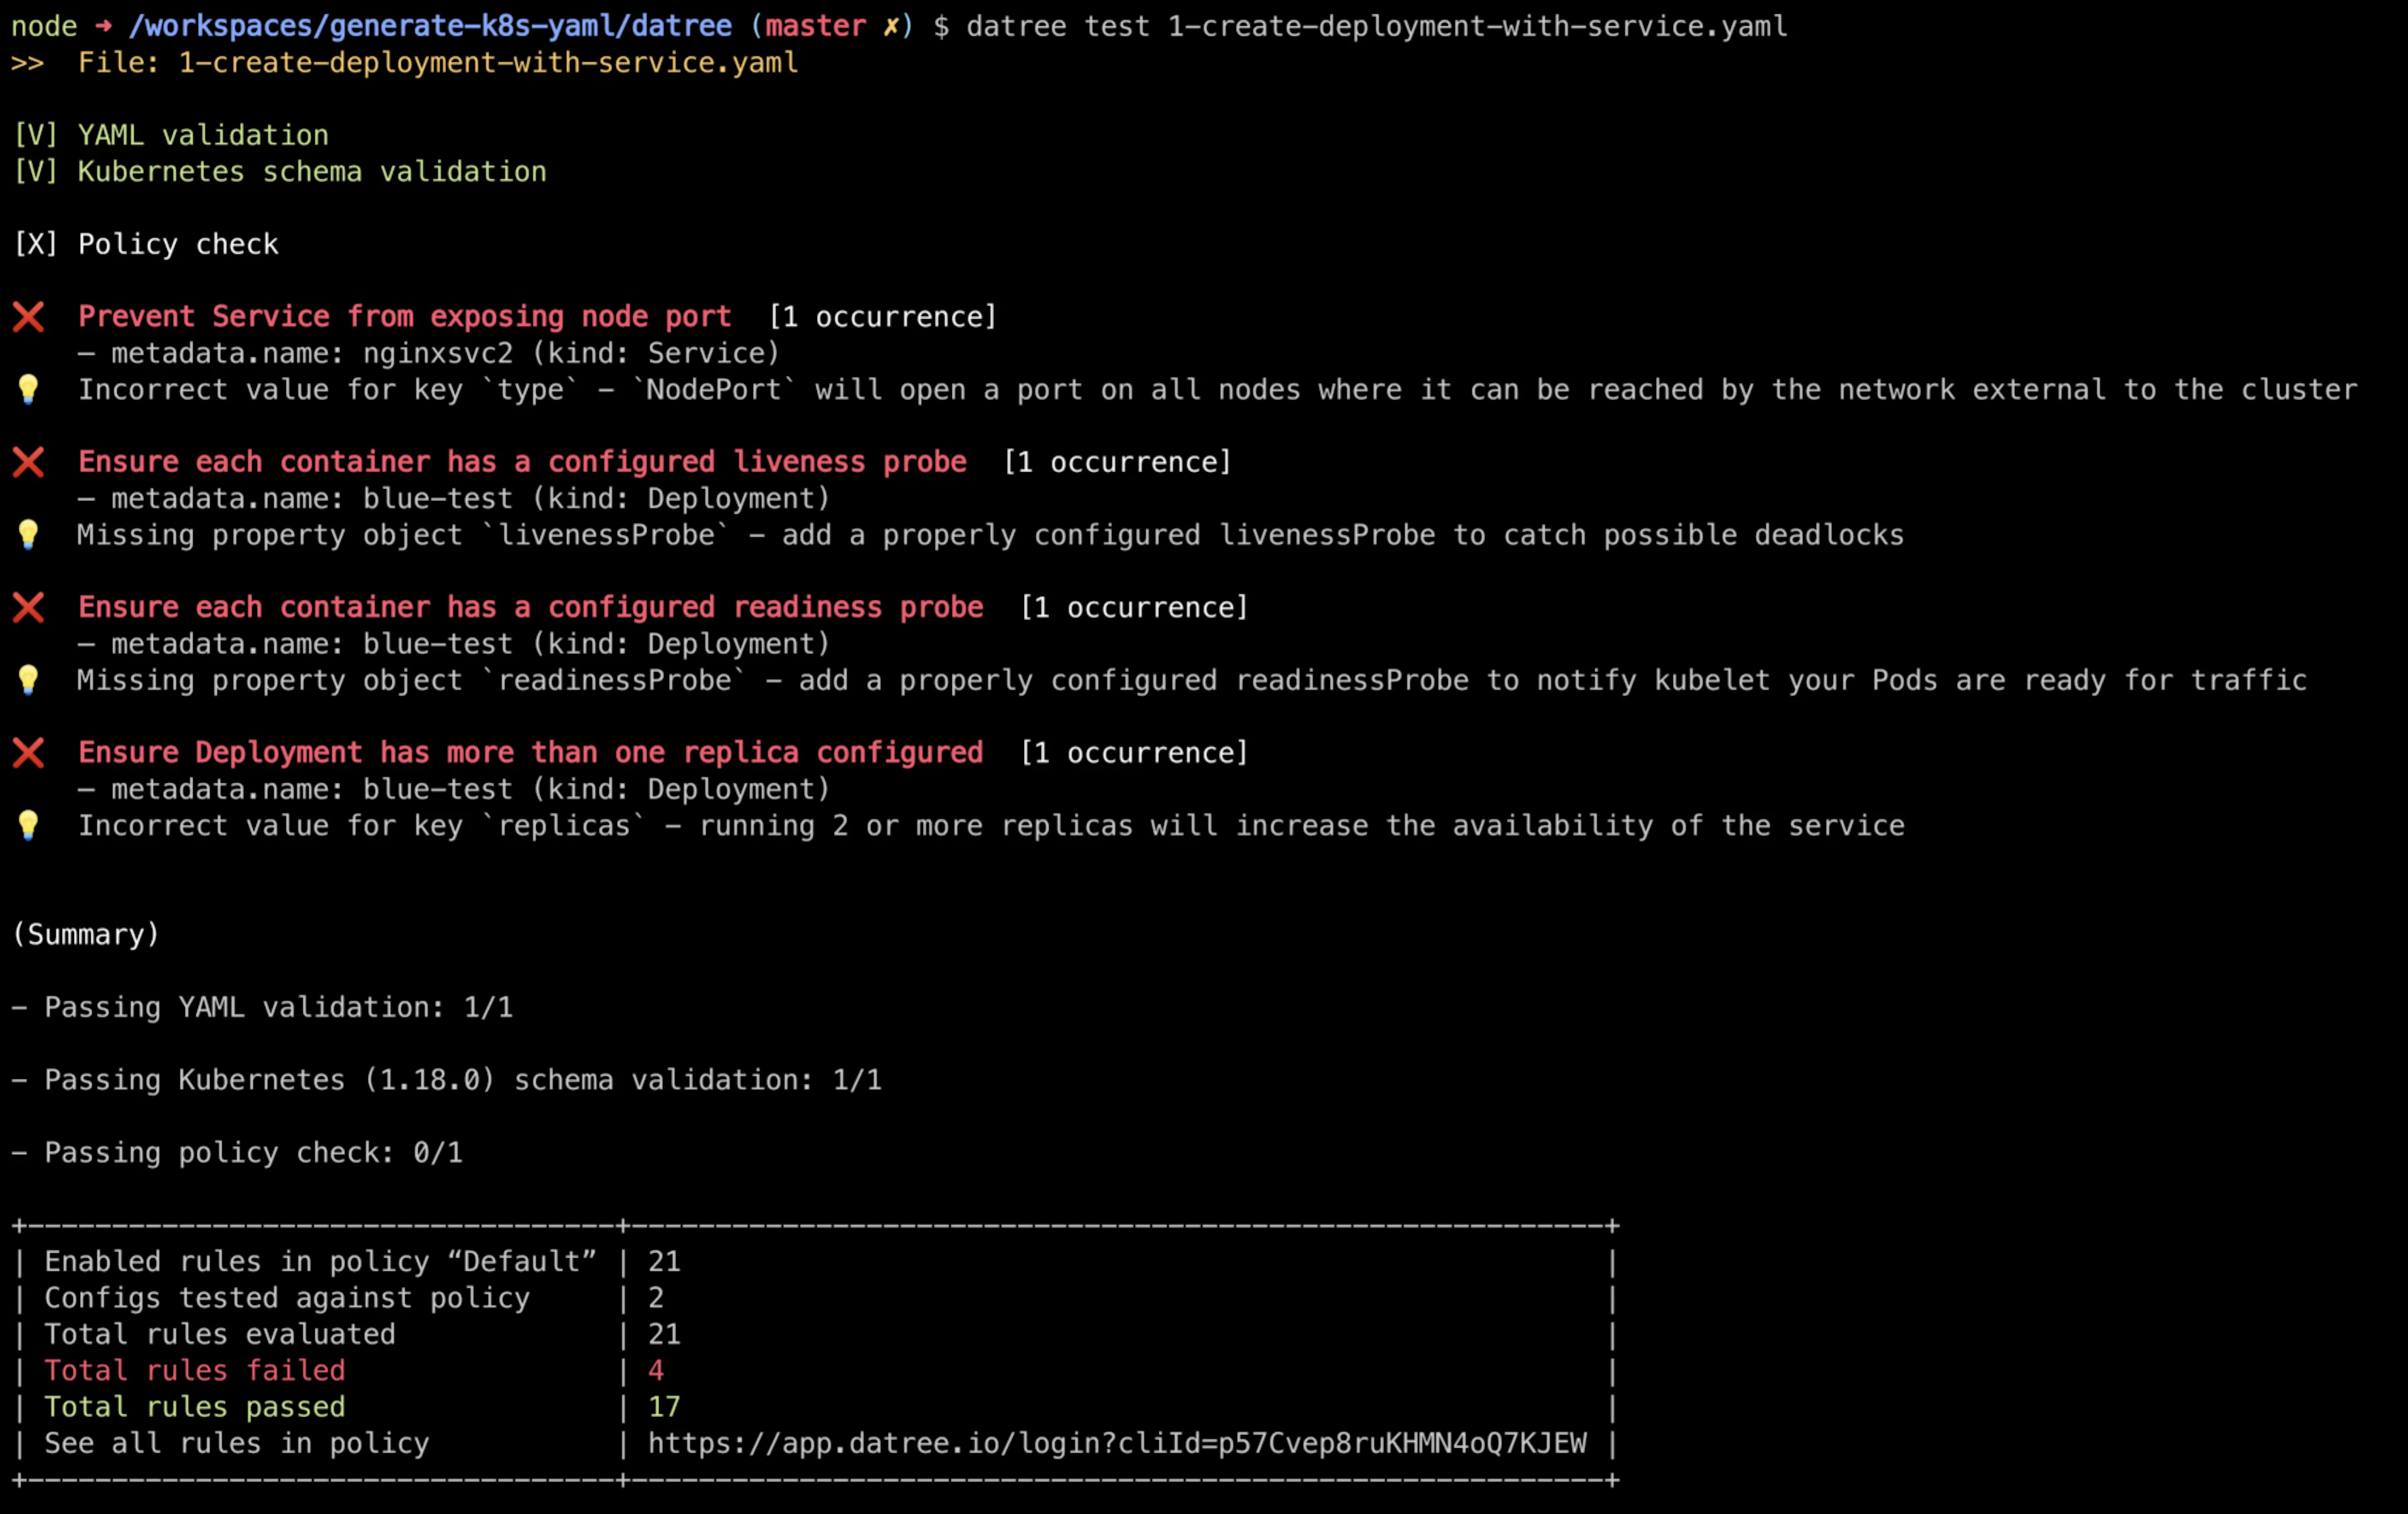
Task: Click the red X icon beside the replica rule
Action: (x=28, y=752)
